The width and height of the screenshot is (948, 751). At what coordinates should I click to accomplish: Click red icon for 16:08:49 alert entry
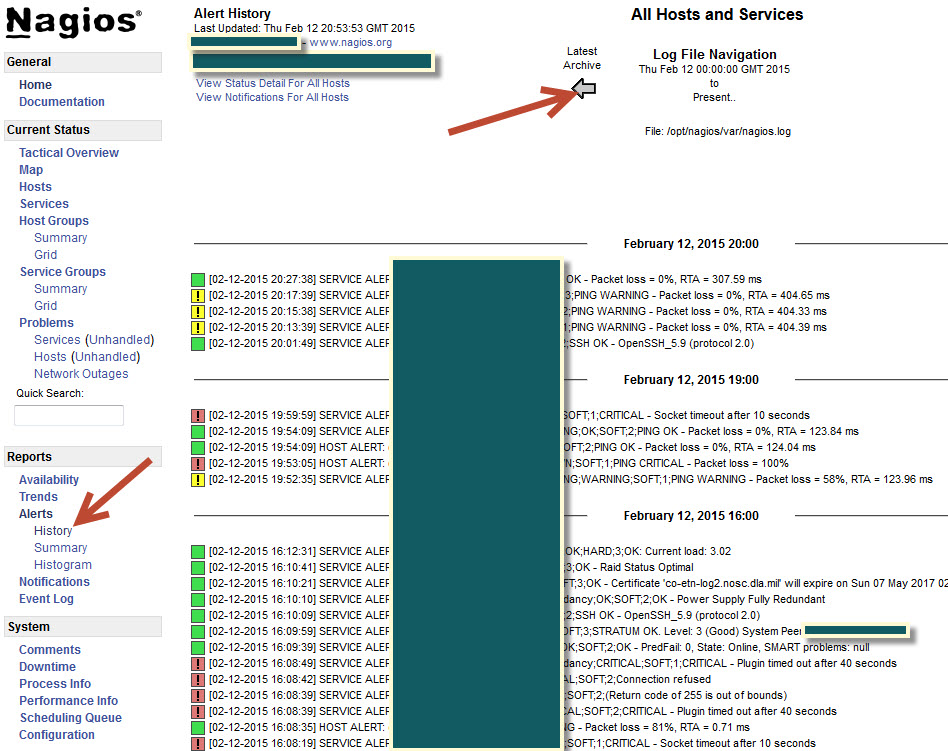198,664
